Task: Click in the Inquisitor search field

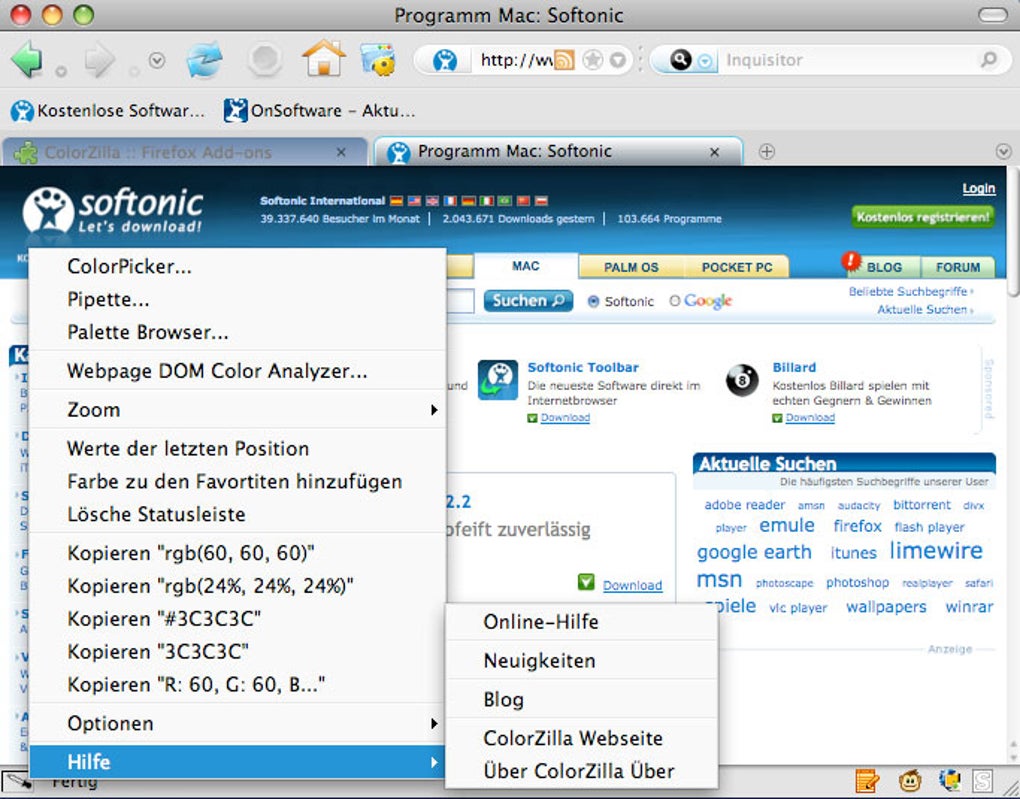Action: pyautogui.click(x=849, y=61)
